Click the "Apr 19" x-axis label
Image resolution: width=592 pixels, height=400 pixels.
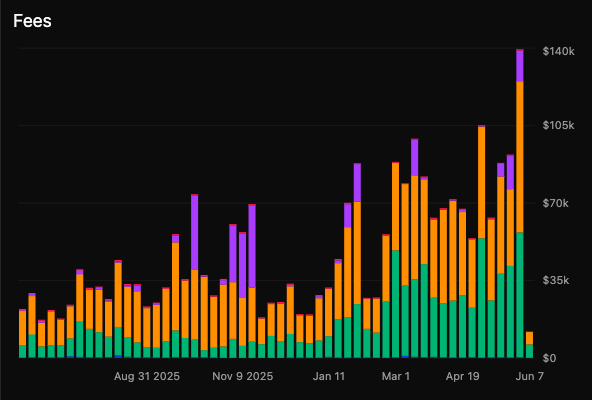[462, 376]
